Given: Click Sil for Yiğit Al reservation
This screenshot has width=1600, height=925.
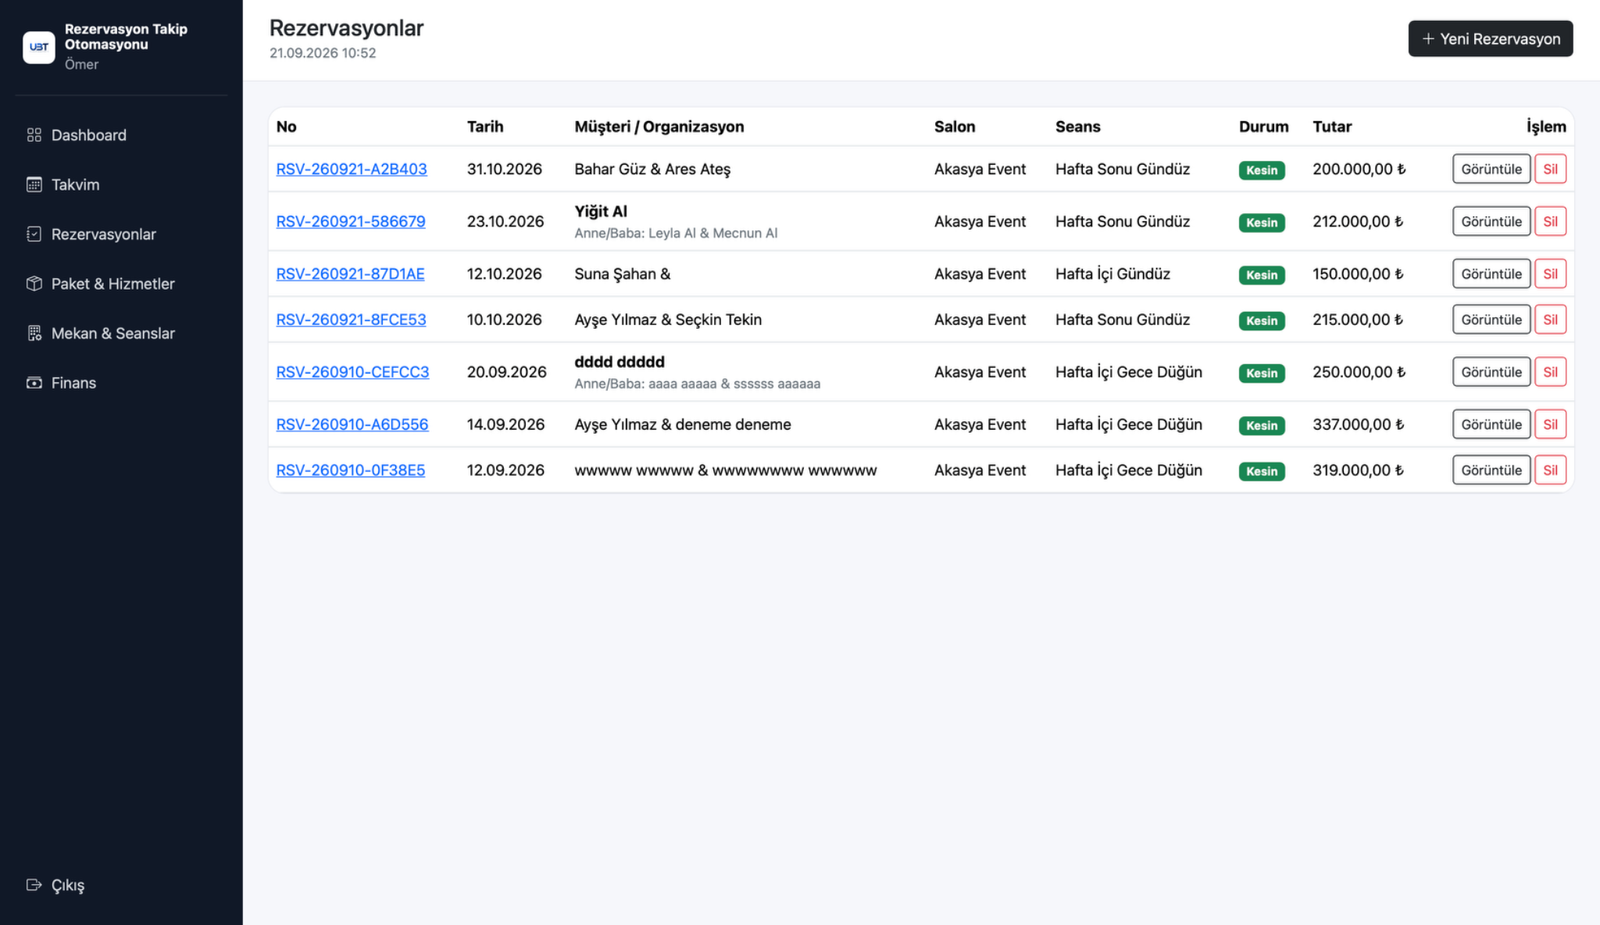Looking at the screenshot, I should [1550, 221].
